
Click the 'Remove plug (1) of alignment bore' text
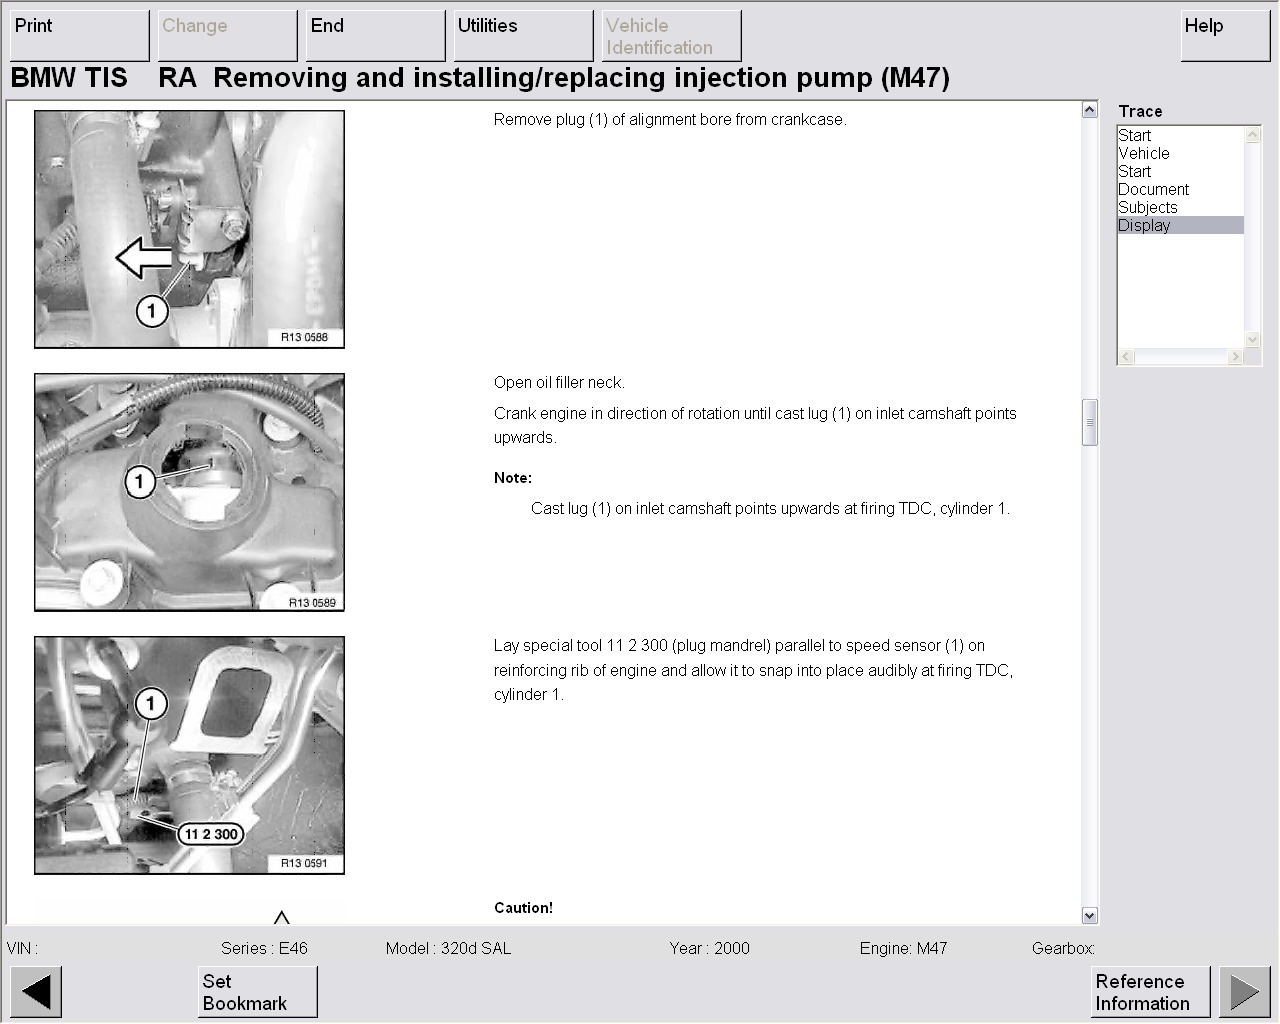click(670, 119)
